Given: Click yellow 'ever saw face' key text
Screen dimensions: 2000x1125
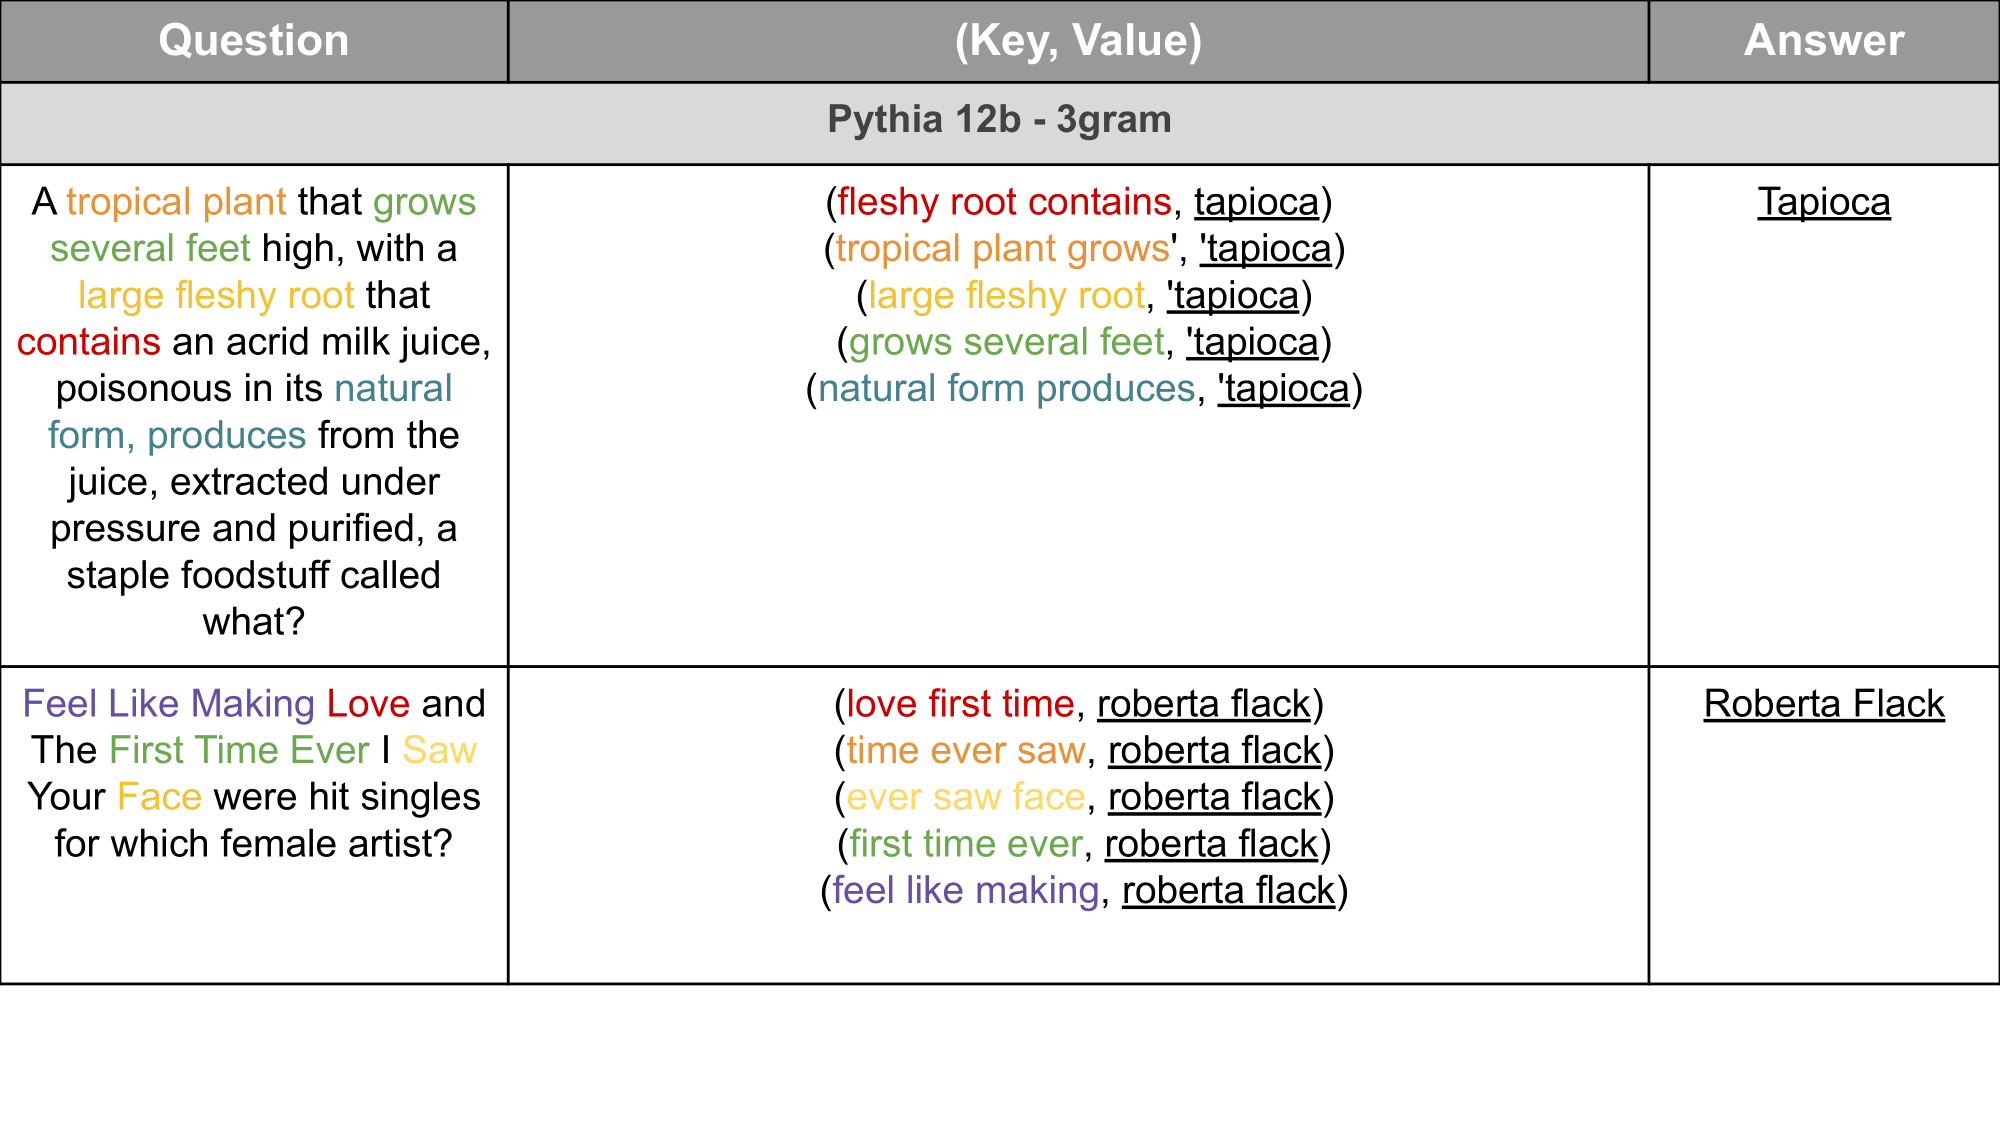Looking at the screenshot, I should point(965,797).
